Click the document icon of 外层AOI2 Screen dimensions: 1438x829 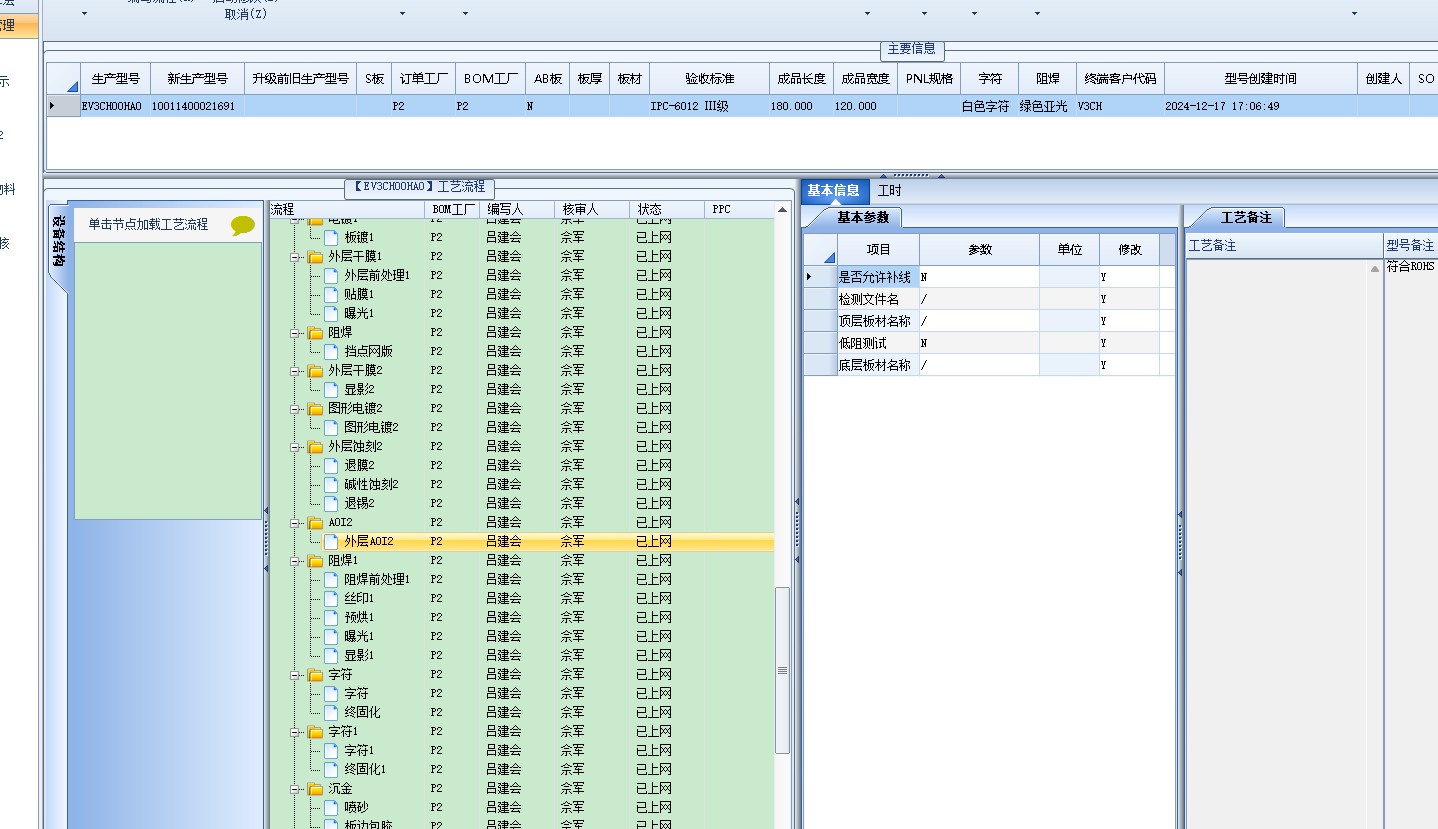pos(331,542)
